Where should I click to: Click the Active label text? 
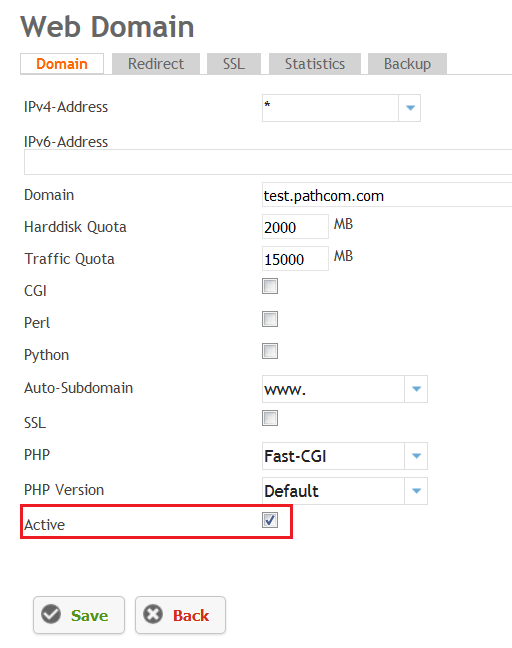[x=45, y=525]
